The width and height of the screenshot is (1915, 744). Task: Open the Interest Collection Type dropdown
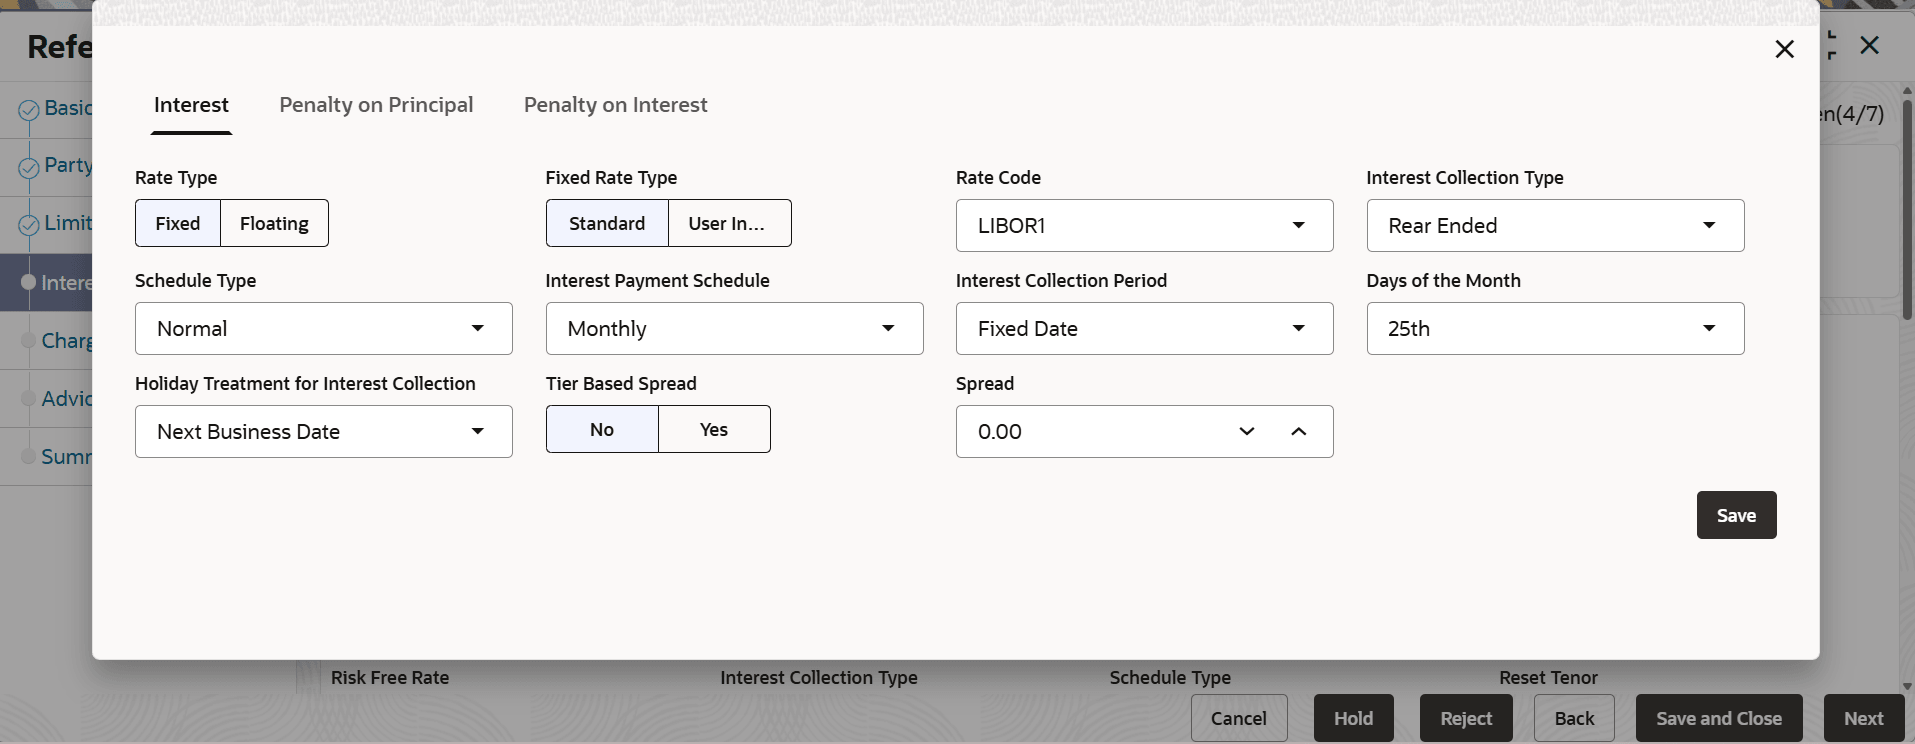pyautogui.click(x=1555, y=226)
